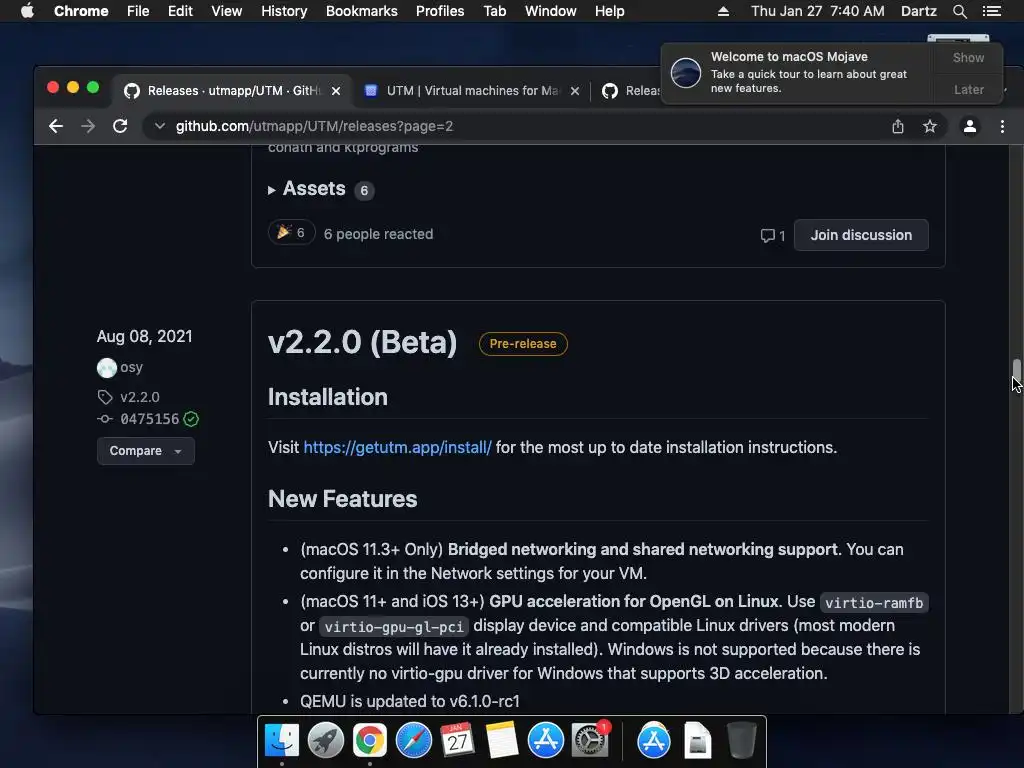Switch to the UTM Virtual machines tab
Image resolution: width=1024 pixels, height=768 pixels.
[472, 91]
